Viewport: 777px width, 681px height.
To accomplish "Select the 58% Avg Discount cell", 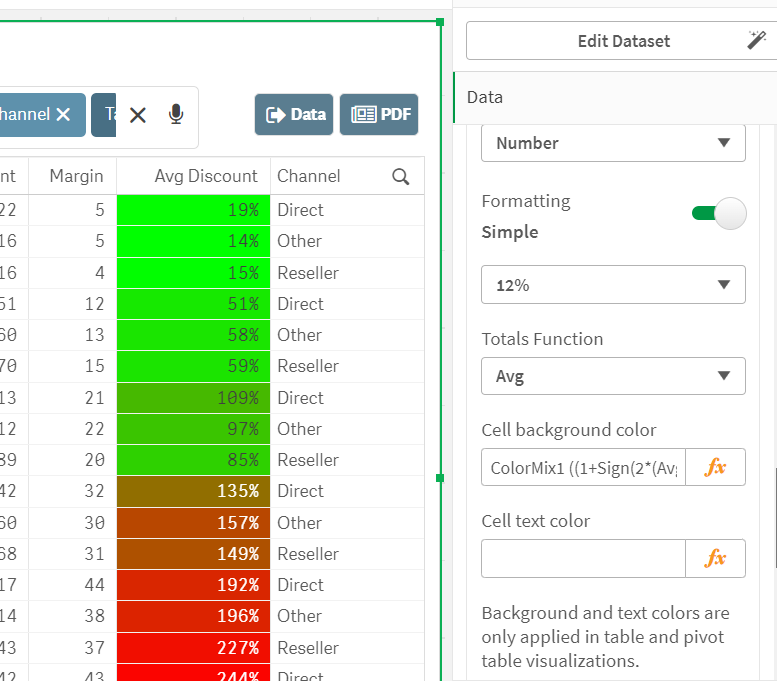I will 193,335.
